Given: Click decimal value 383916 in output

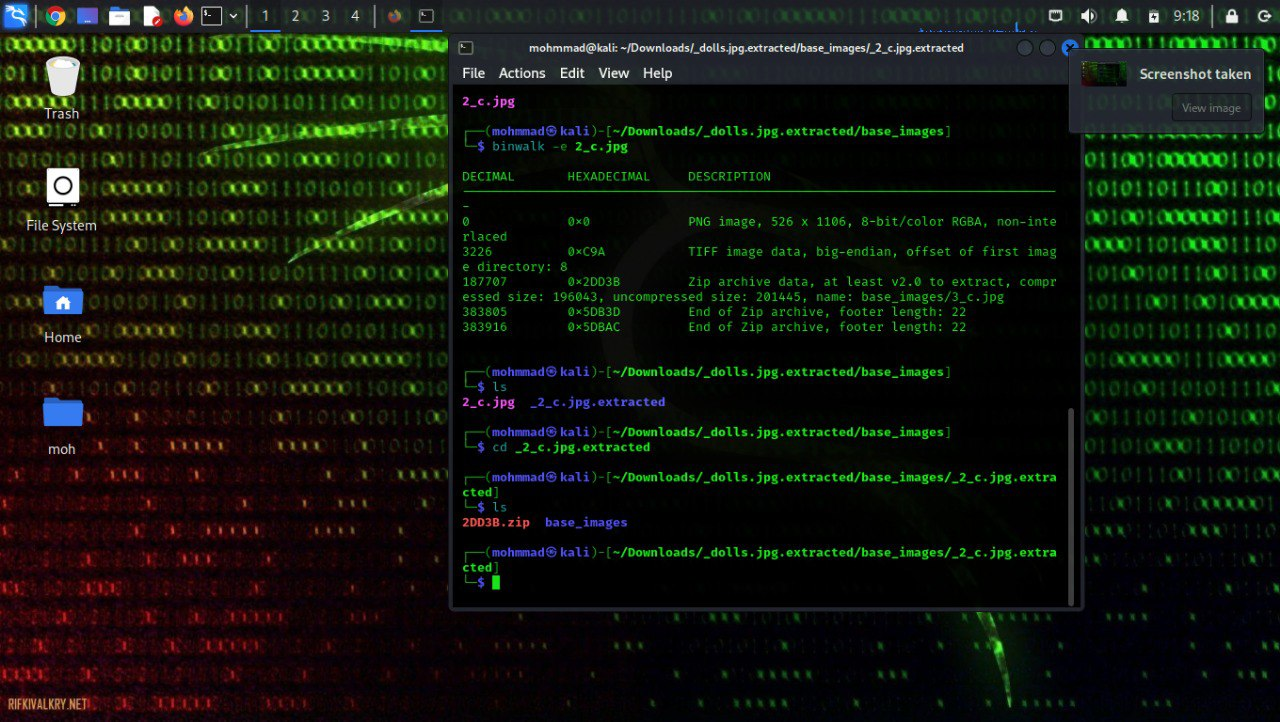Looking at the screenshot, I should coord(484,327).
